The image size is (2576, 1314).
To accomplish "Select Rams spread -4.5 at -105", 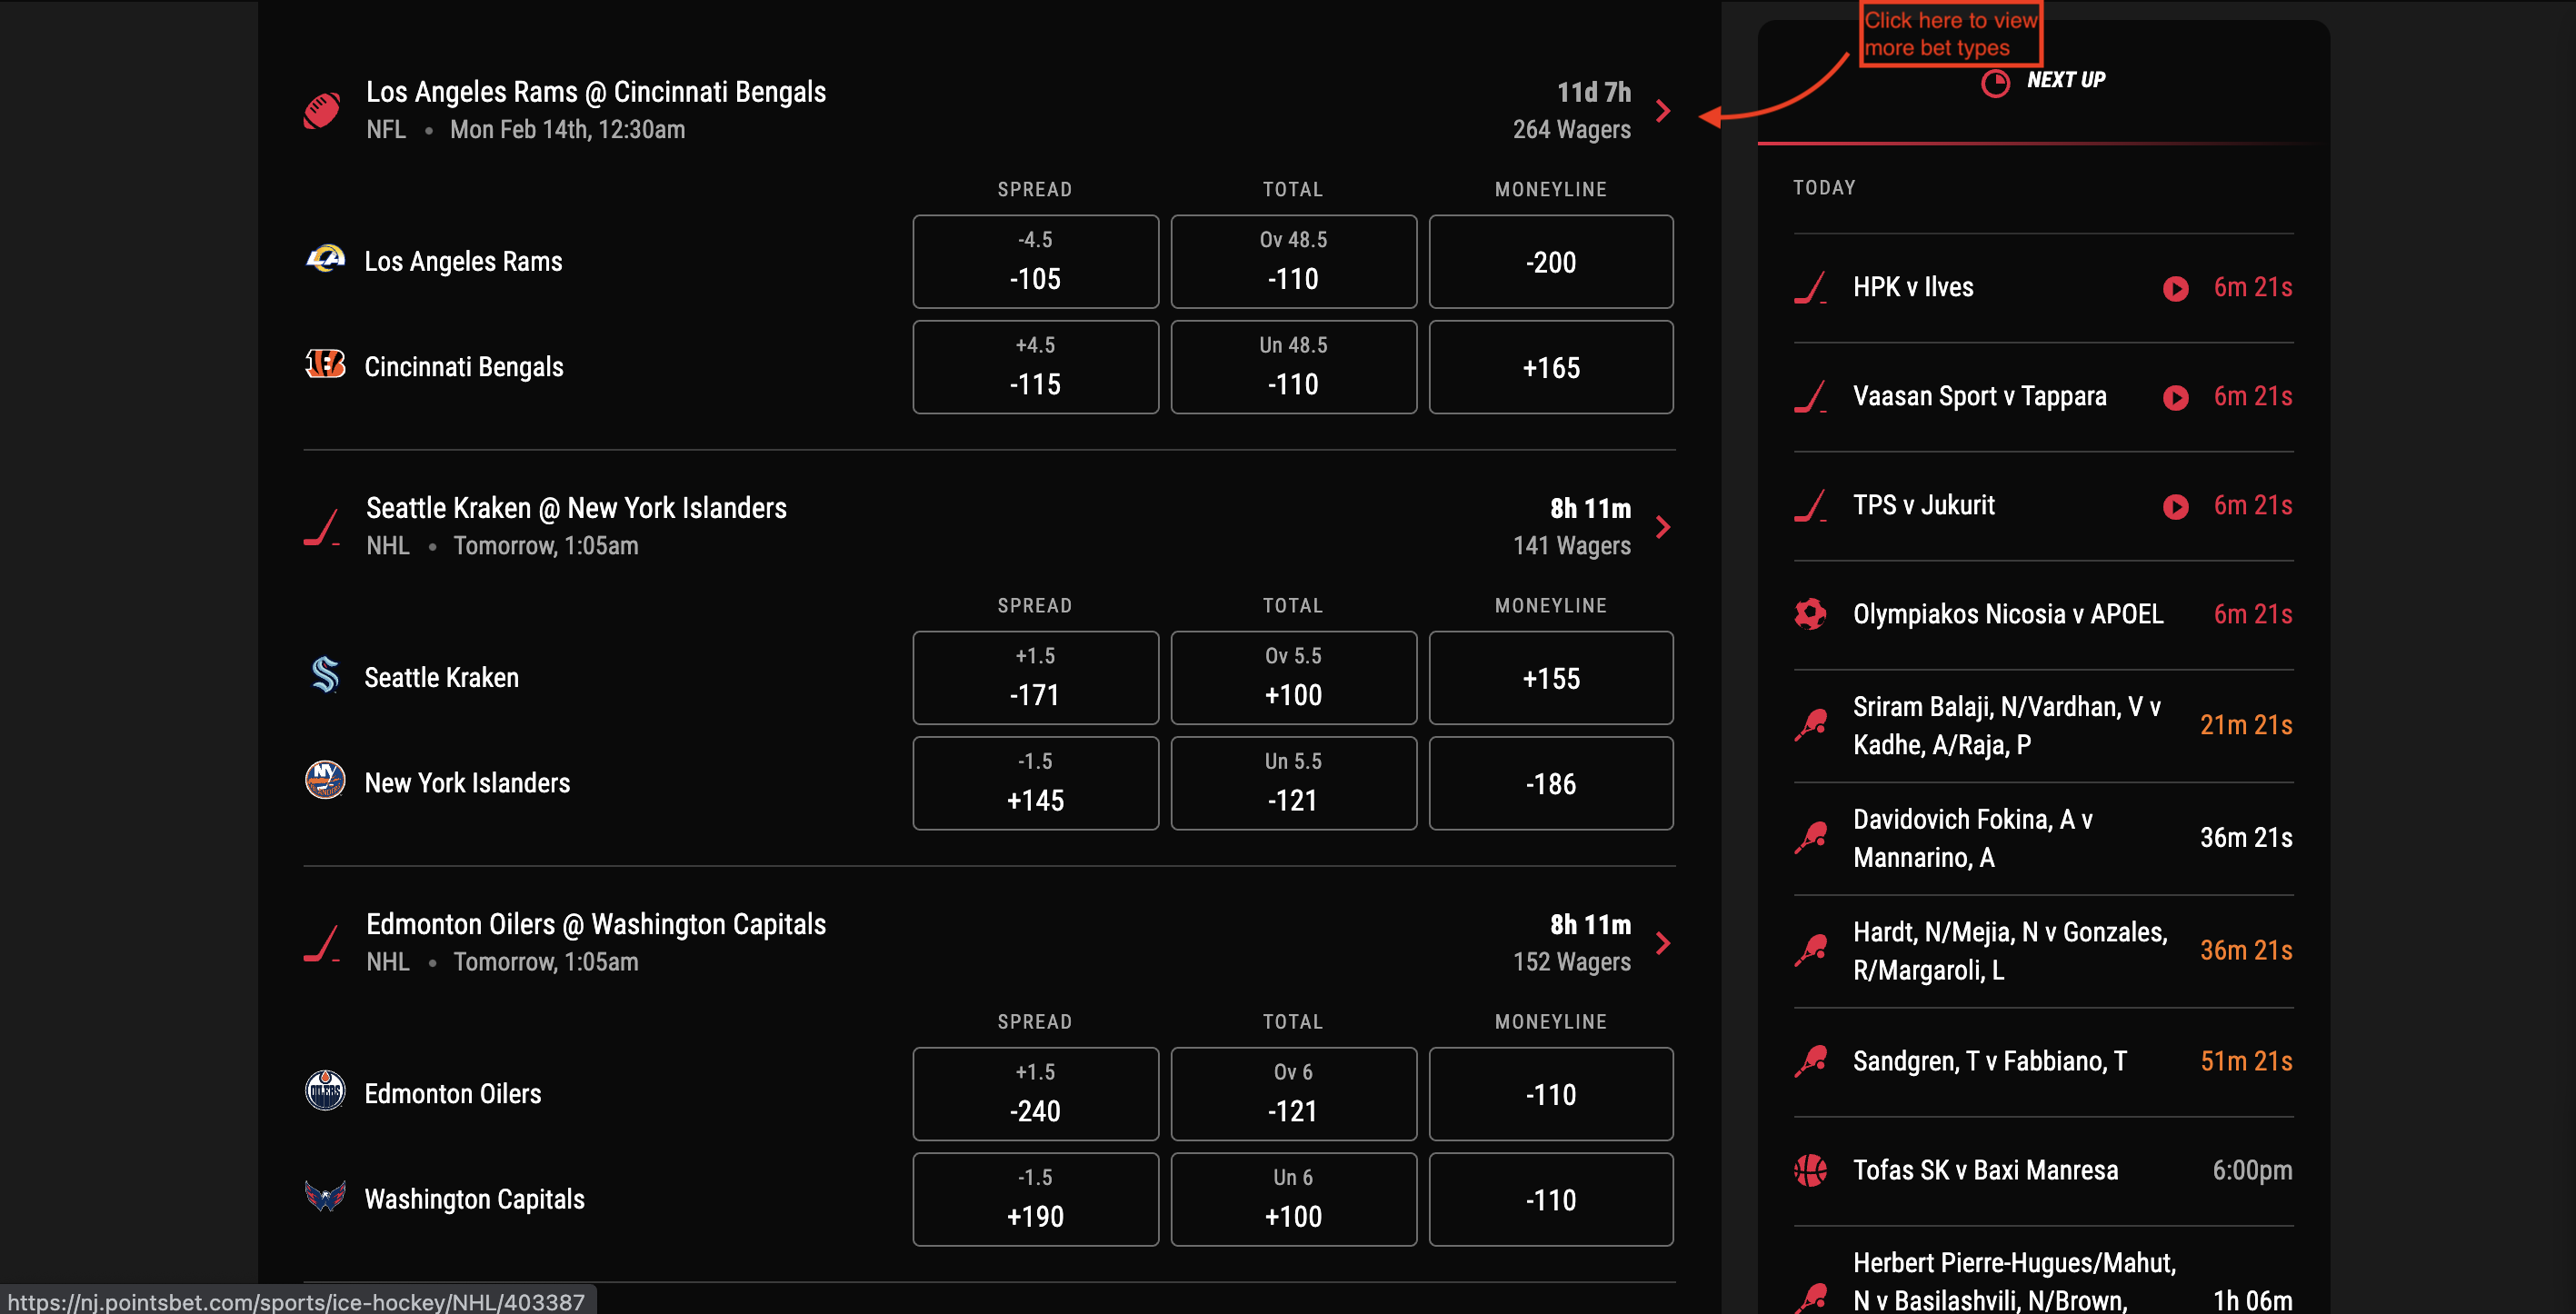I will click(x=1035, y=261).
